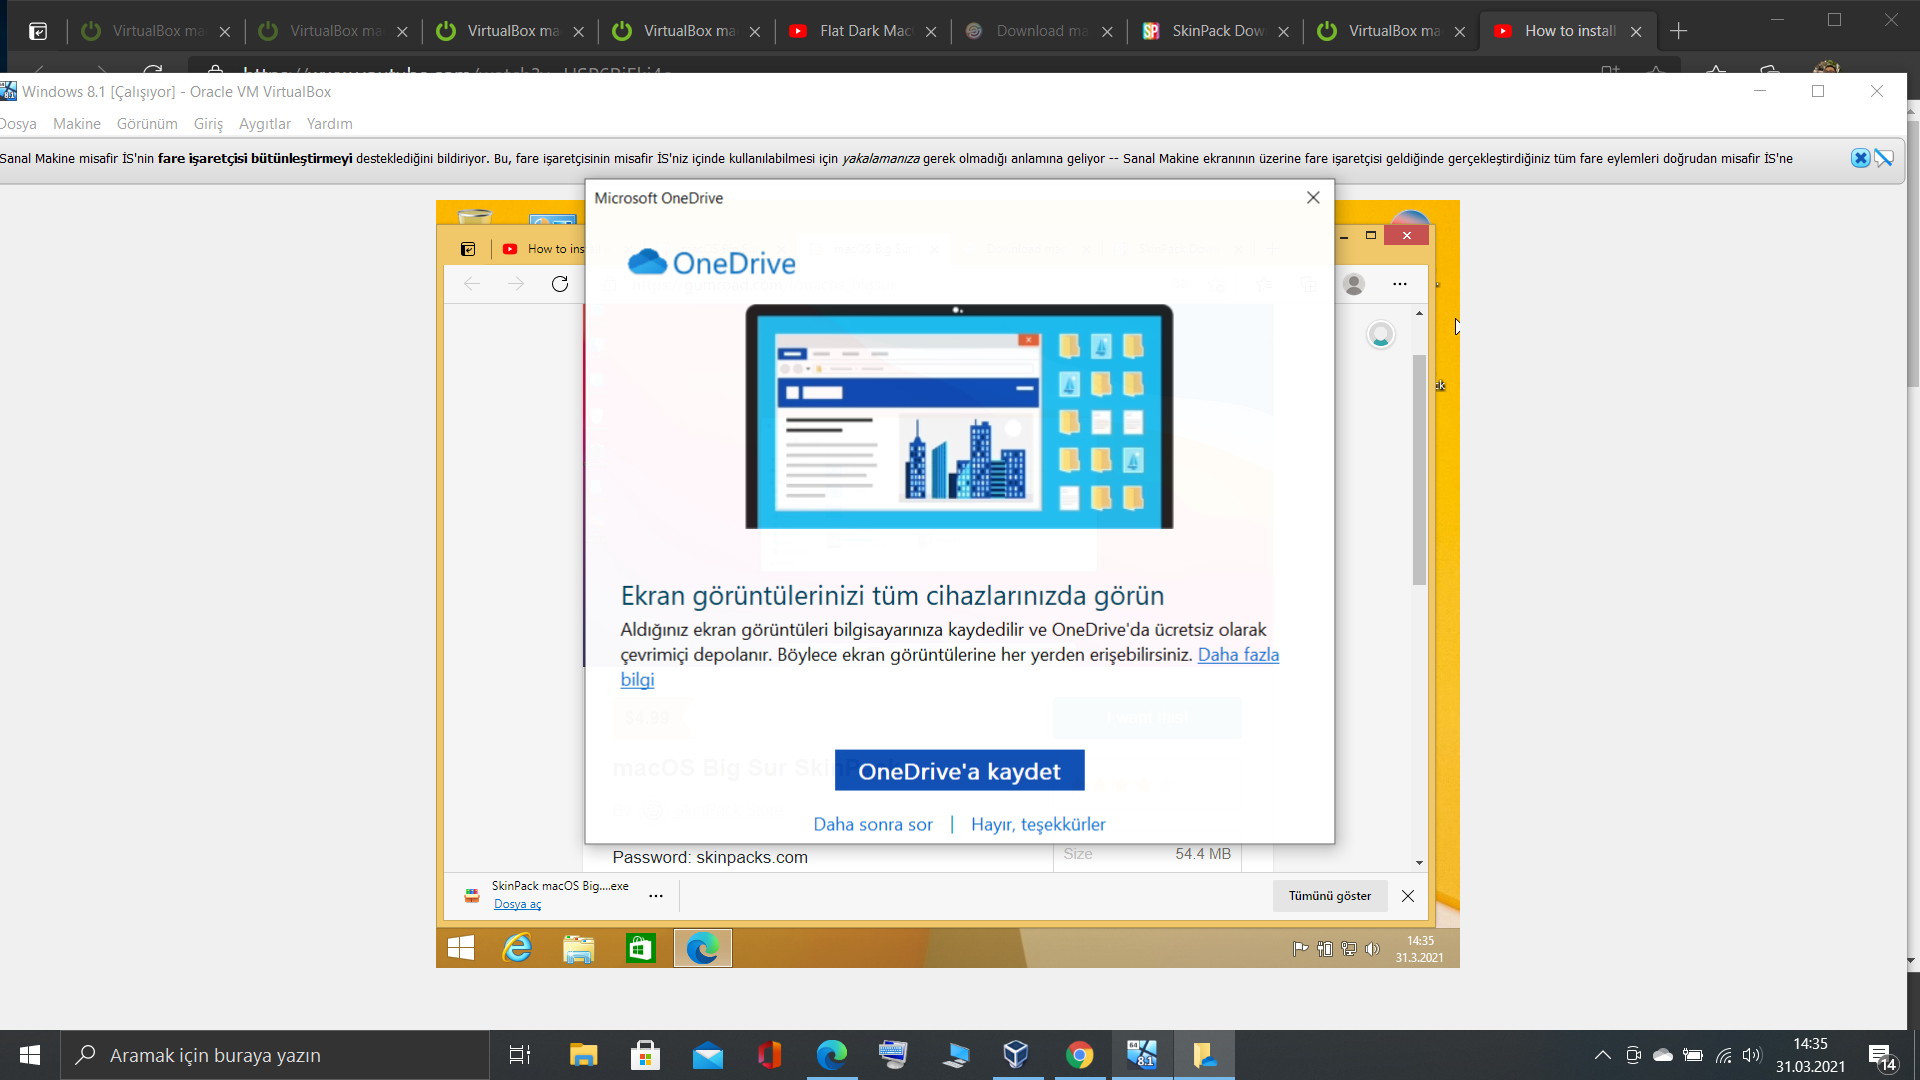Click Dosya aç under downloaded SkinPack file

point(517,904)
